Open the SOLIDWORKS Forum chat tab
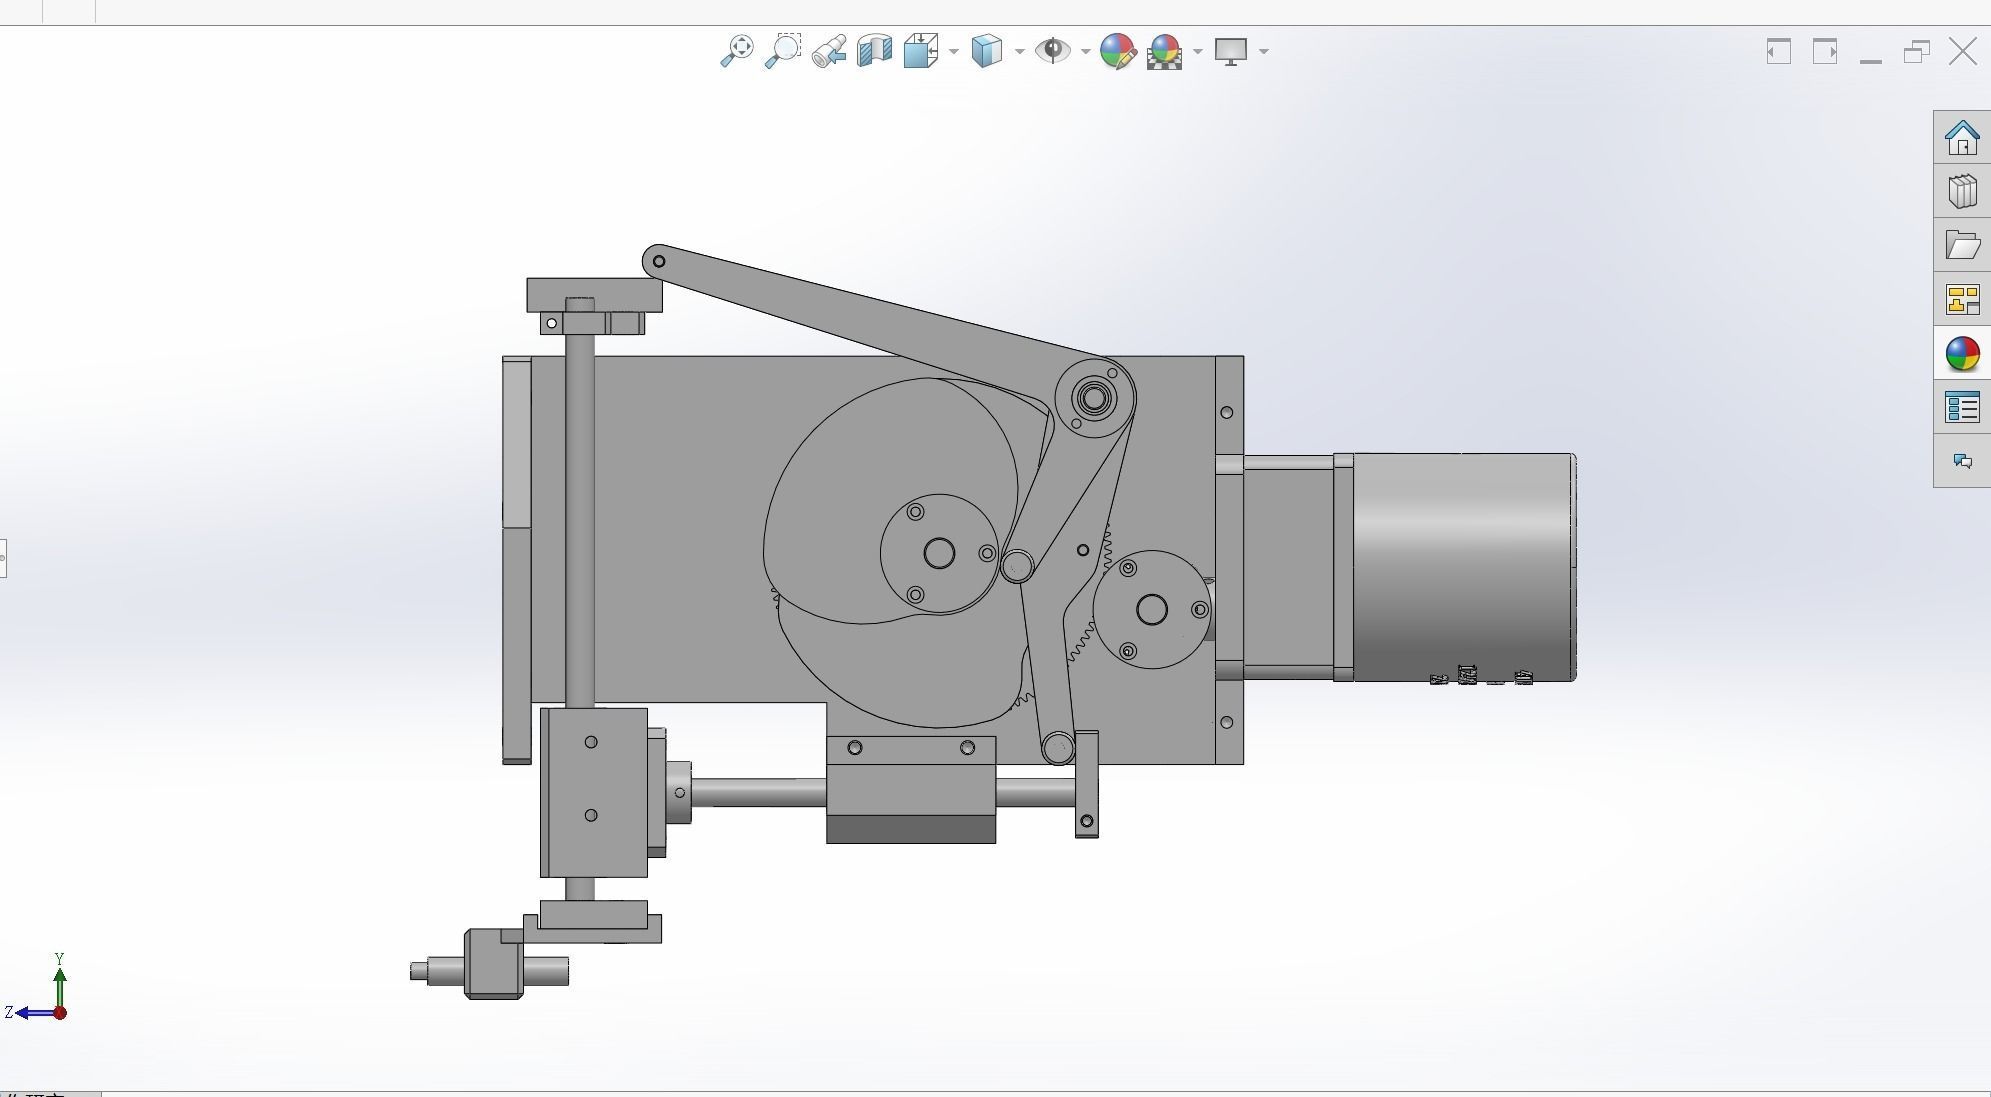The height and width of the screenshot is (1097, 1991). point(1962,461)
